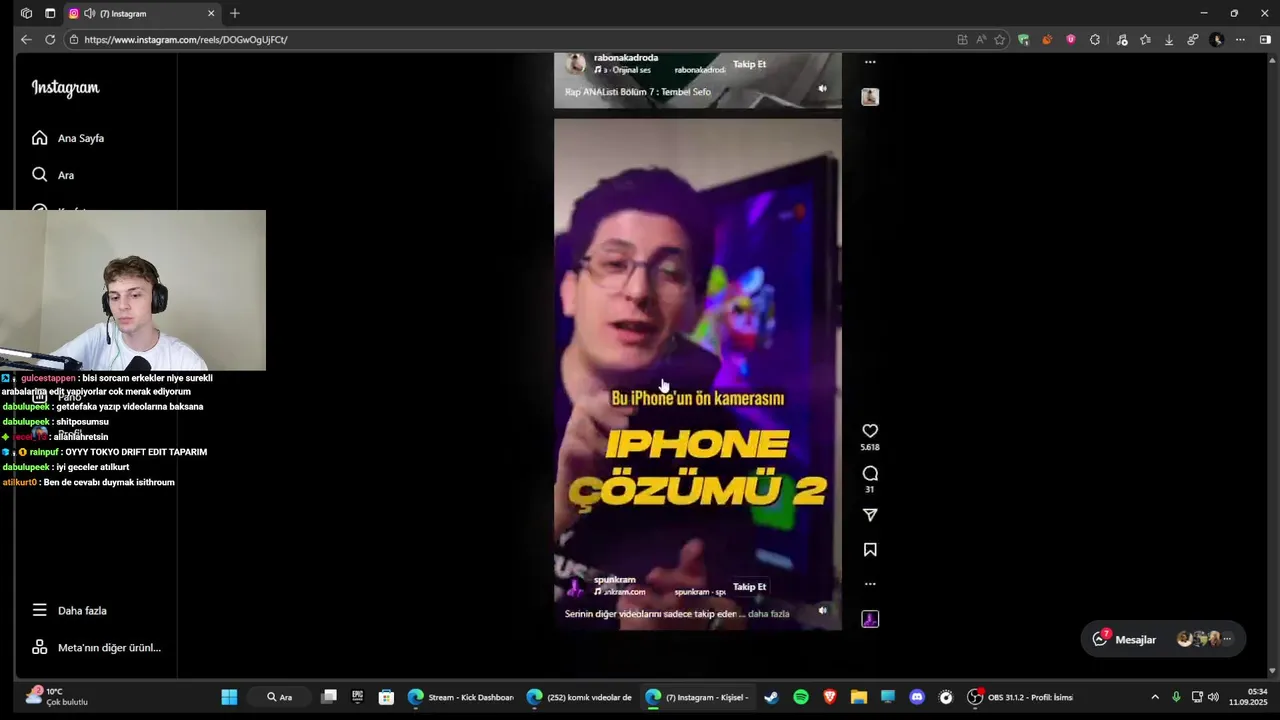Viewport: 1280px width, 720px height.
Task: Share the reel with the paper plane icon
Action: click(870, 515)
